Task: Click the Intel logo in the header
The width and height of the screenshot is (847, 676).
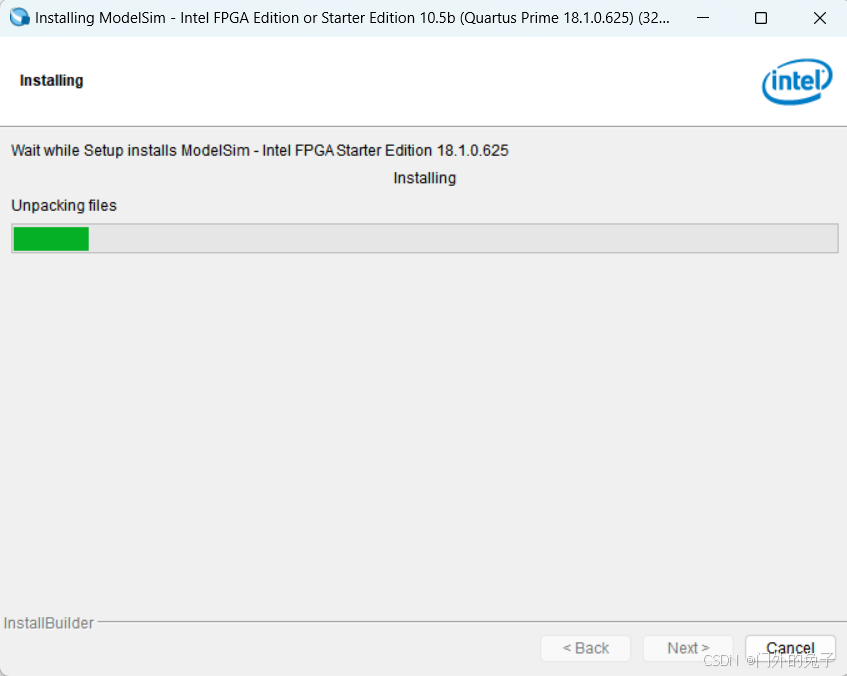Action: point(797,82)
